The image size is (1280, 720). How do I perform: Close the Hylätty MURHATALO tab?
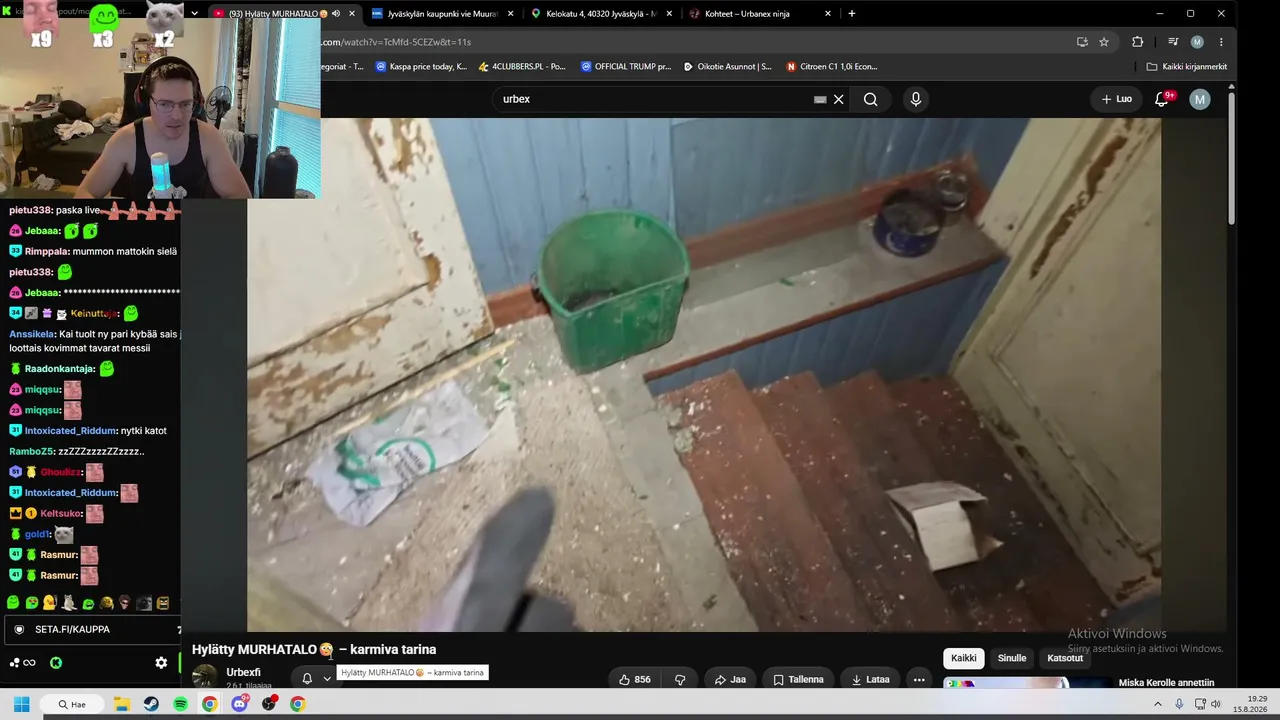(351, 14)
